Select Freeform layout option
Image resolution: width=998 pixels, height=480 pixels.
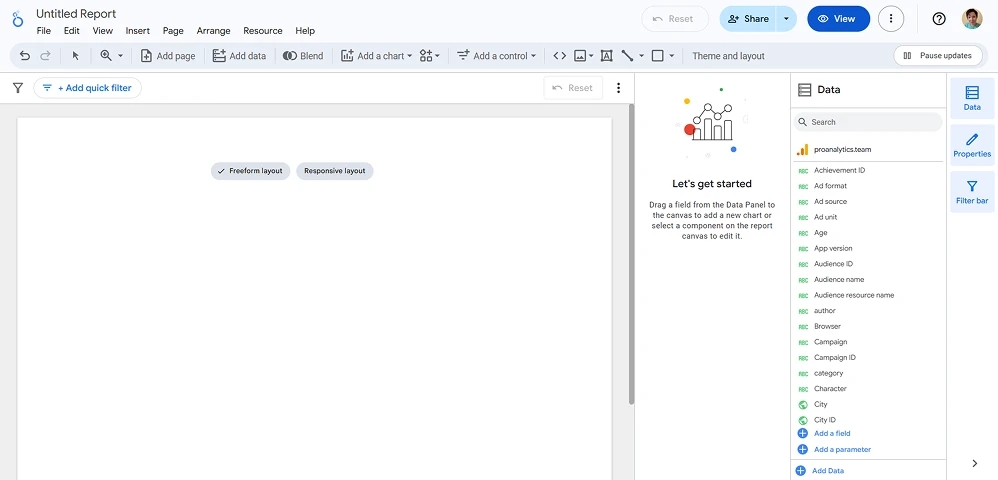click(x=250, y=171)
